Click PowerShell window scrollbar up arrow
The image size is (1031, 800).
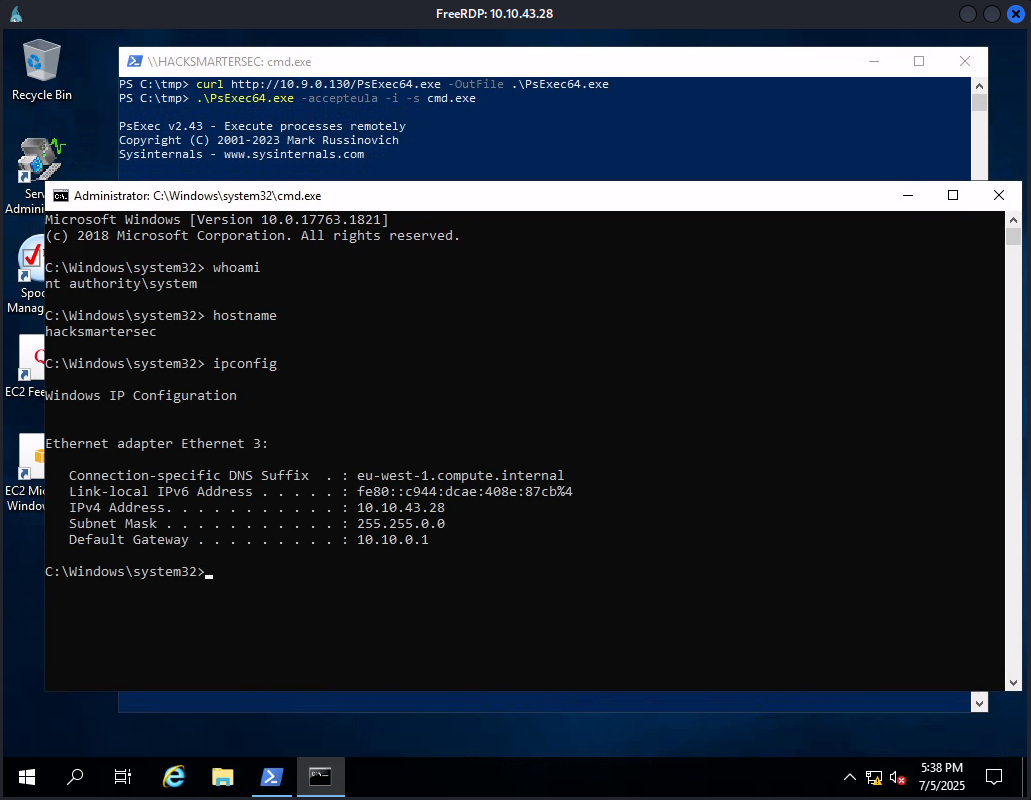[979, 85]
